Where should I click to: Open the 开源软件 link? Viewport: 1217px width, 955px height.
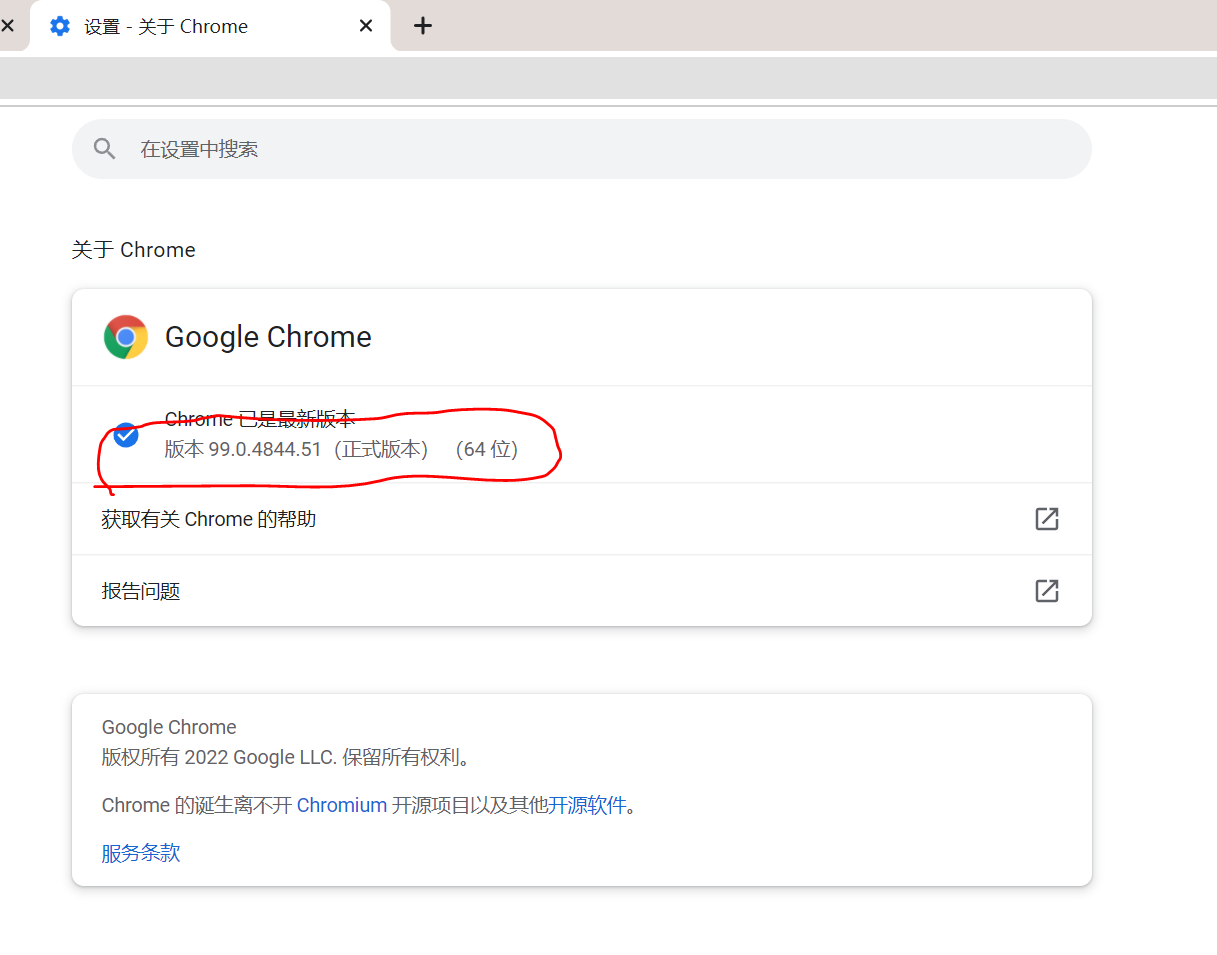click(587, 805)
